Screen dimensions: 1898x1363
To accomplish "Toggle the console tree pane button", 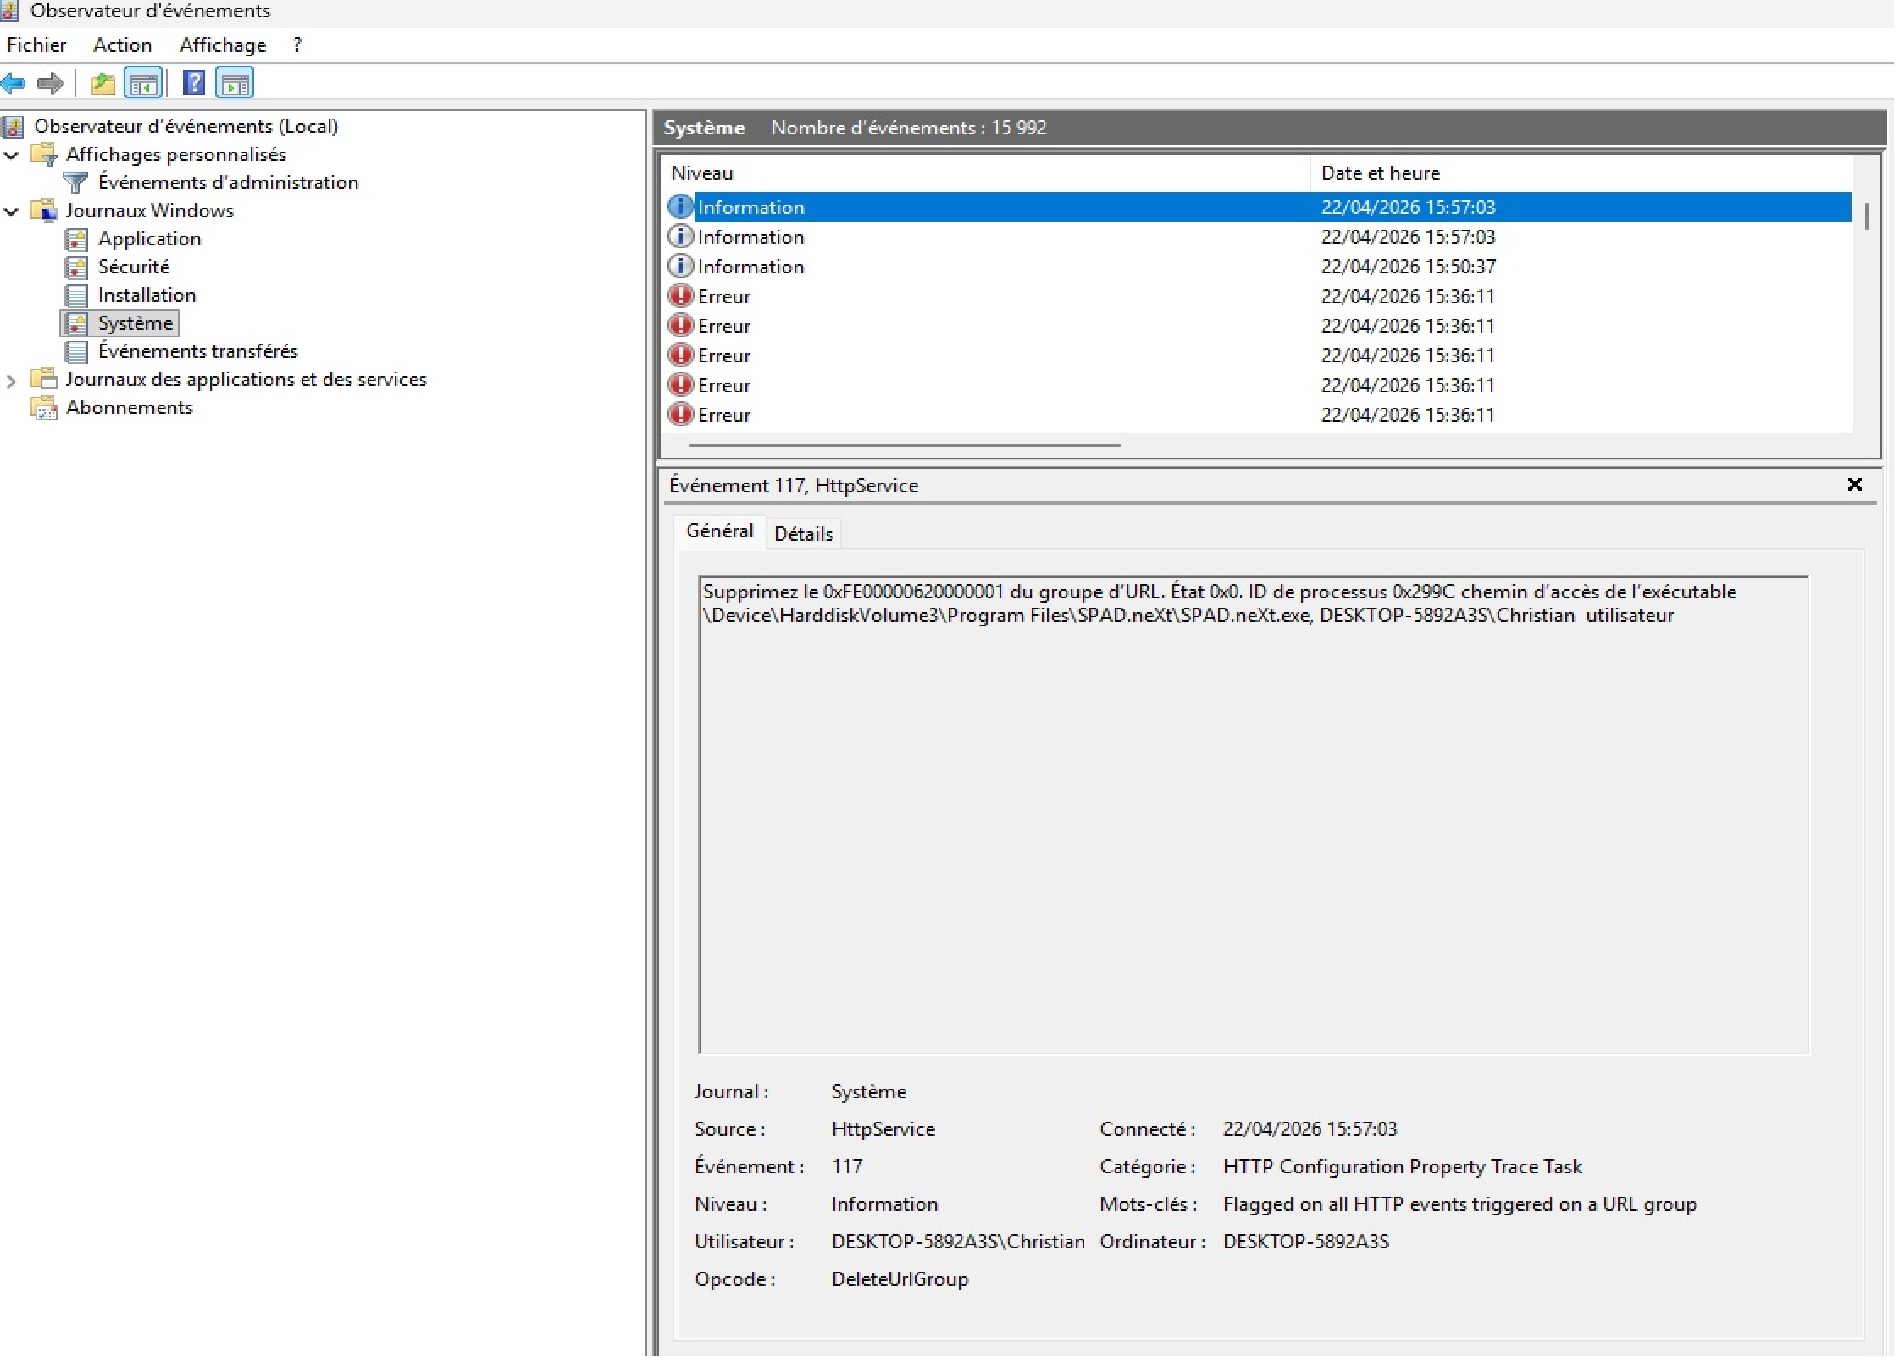I will tap(143, 84).
